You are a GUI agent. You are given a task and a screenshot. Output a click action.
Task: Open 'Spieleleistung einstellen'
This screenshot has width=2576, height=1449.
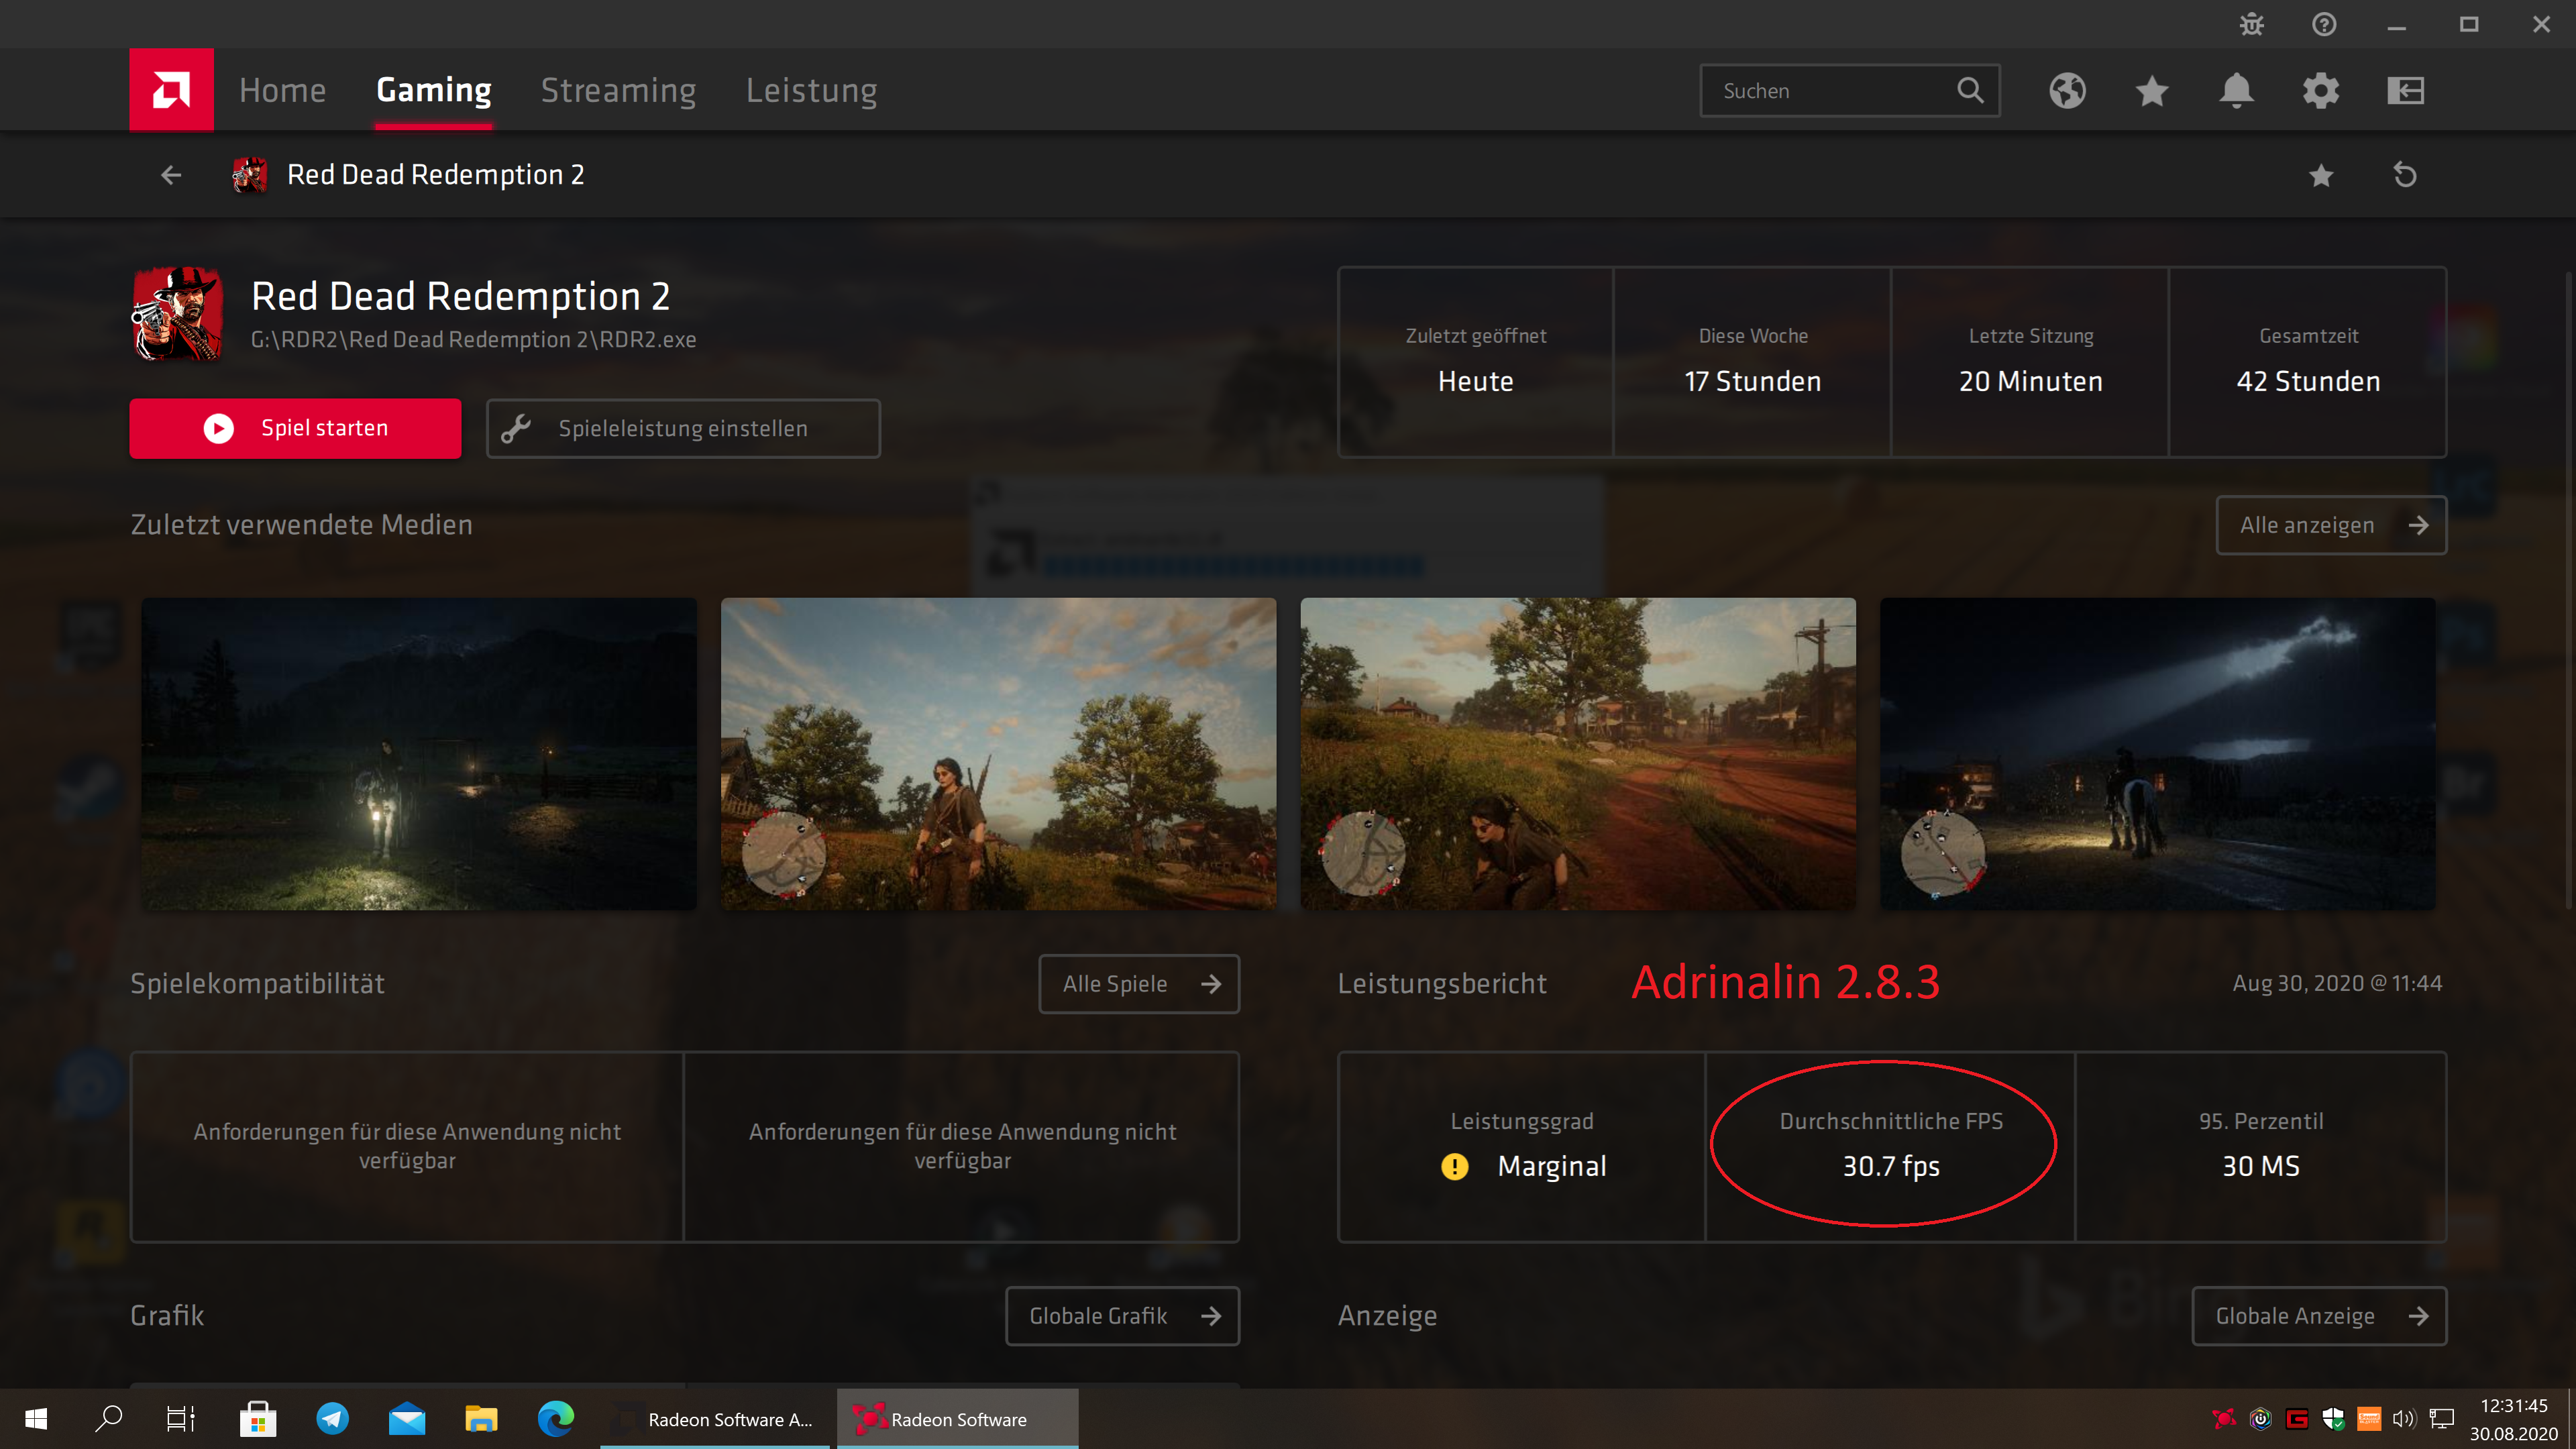pyautogui.click(x=683, y=428)
